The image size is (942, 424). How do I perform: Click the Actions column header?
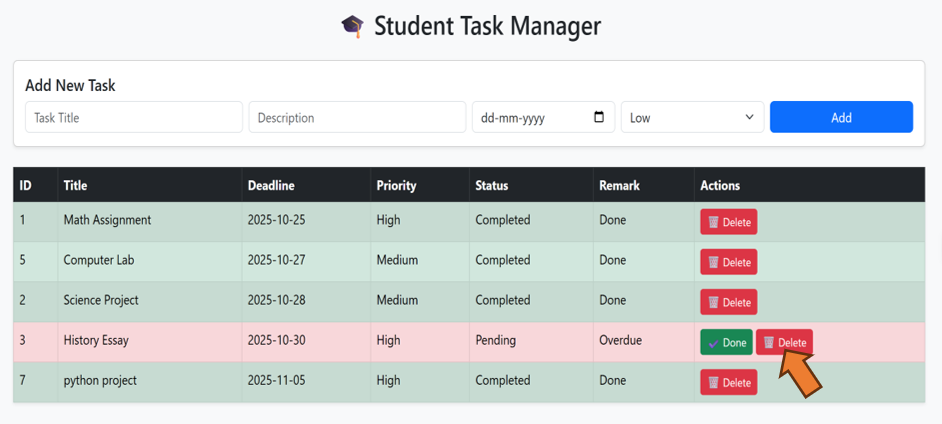point(810,186)
